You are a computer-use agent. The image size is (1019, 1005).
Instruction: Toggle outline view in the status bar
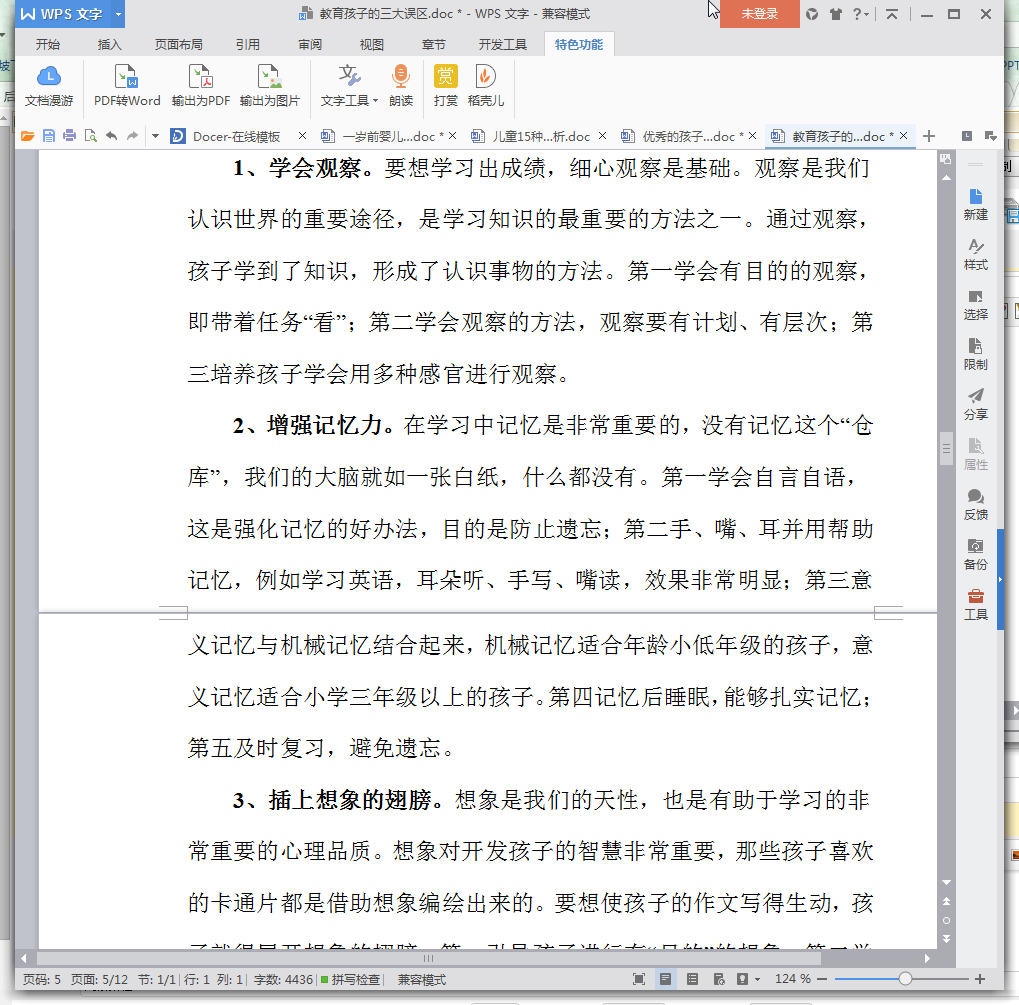pos(692,979)
